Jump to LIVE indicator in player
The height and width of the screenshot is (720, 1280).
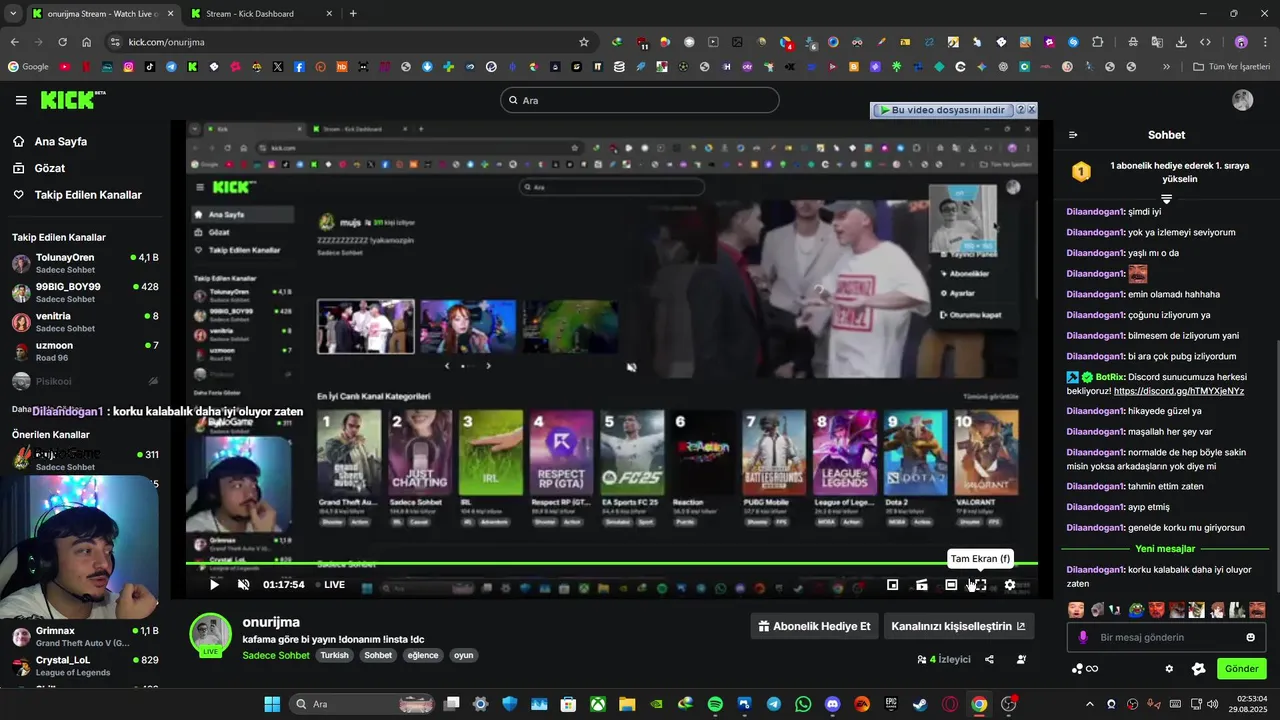coord(330,585)
